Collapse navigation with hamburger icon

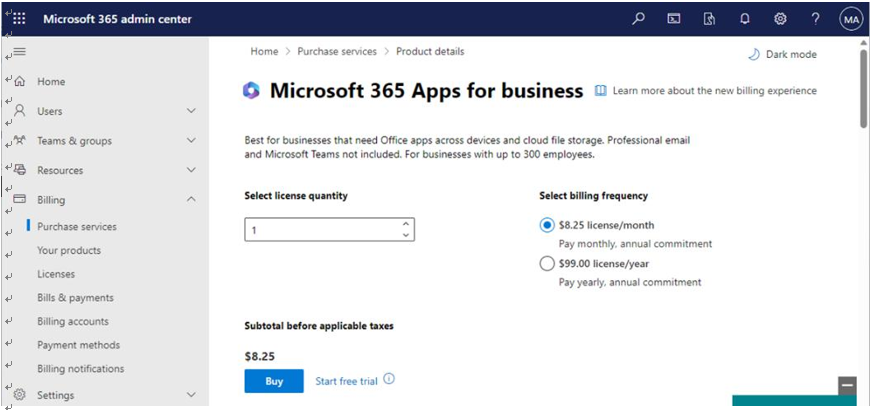tap(19, 52)
